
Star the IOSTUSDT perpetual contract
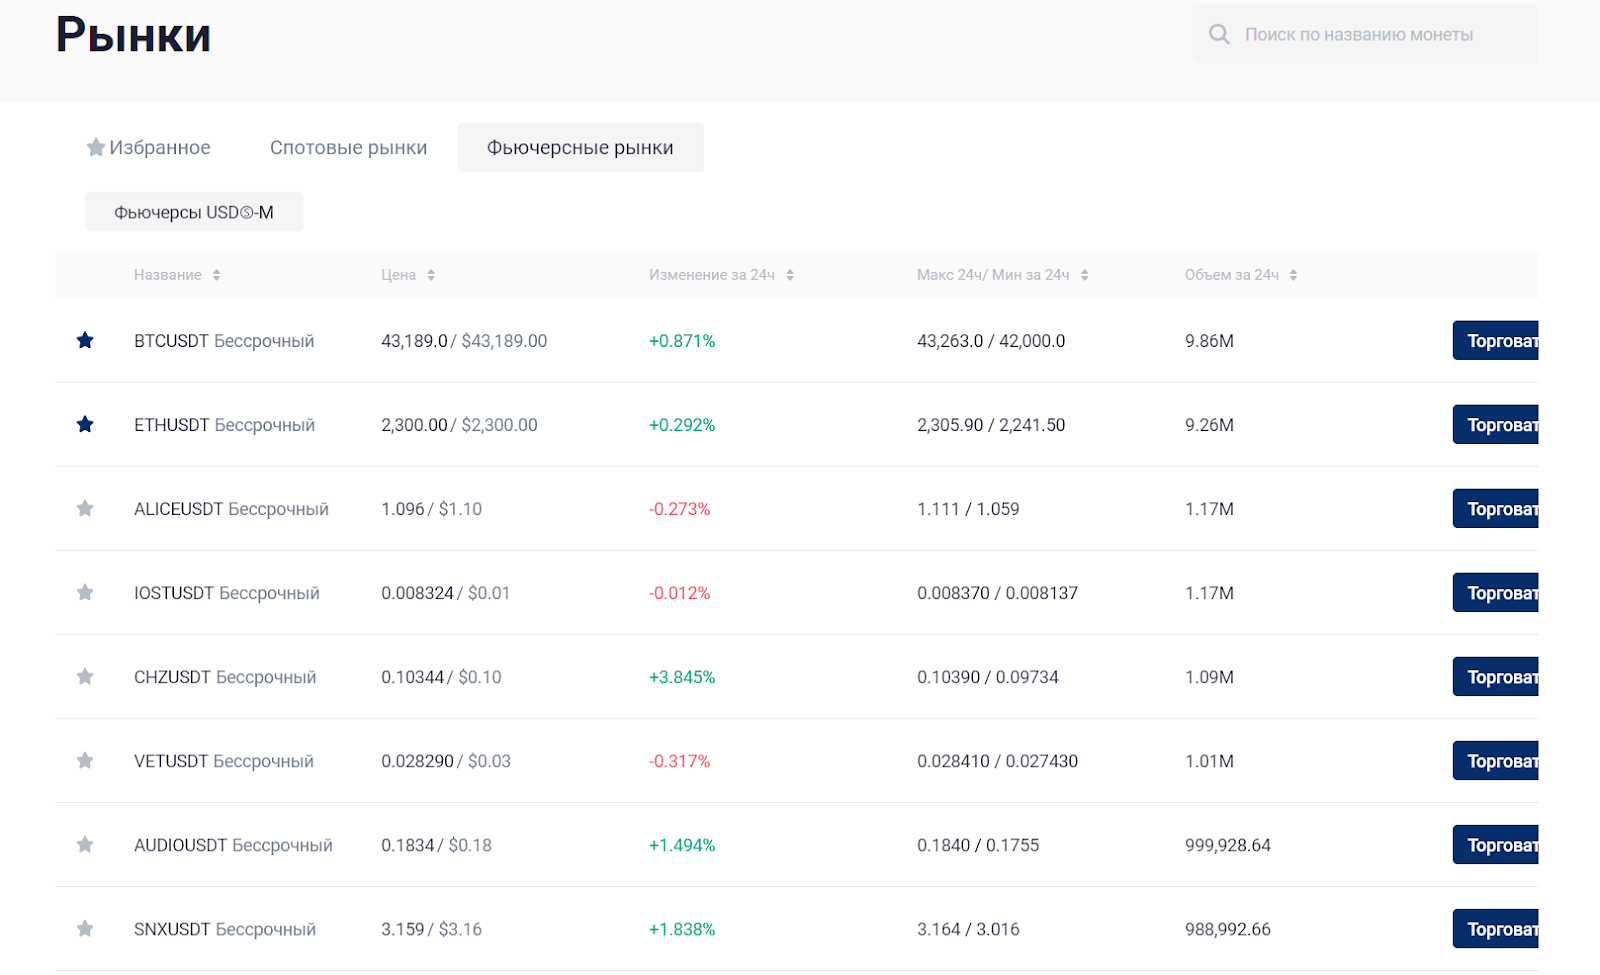click(x=85, y=593)
